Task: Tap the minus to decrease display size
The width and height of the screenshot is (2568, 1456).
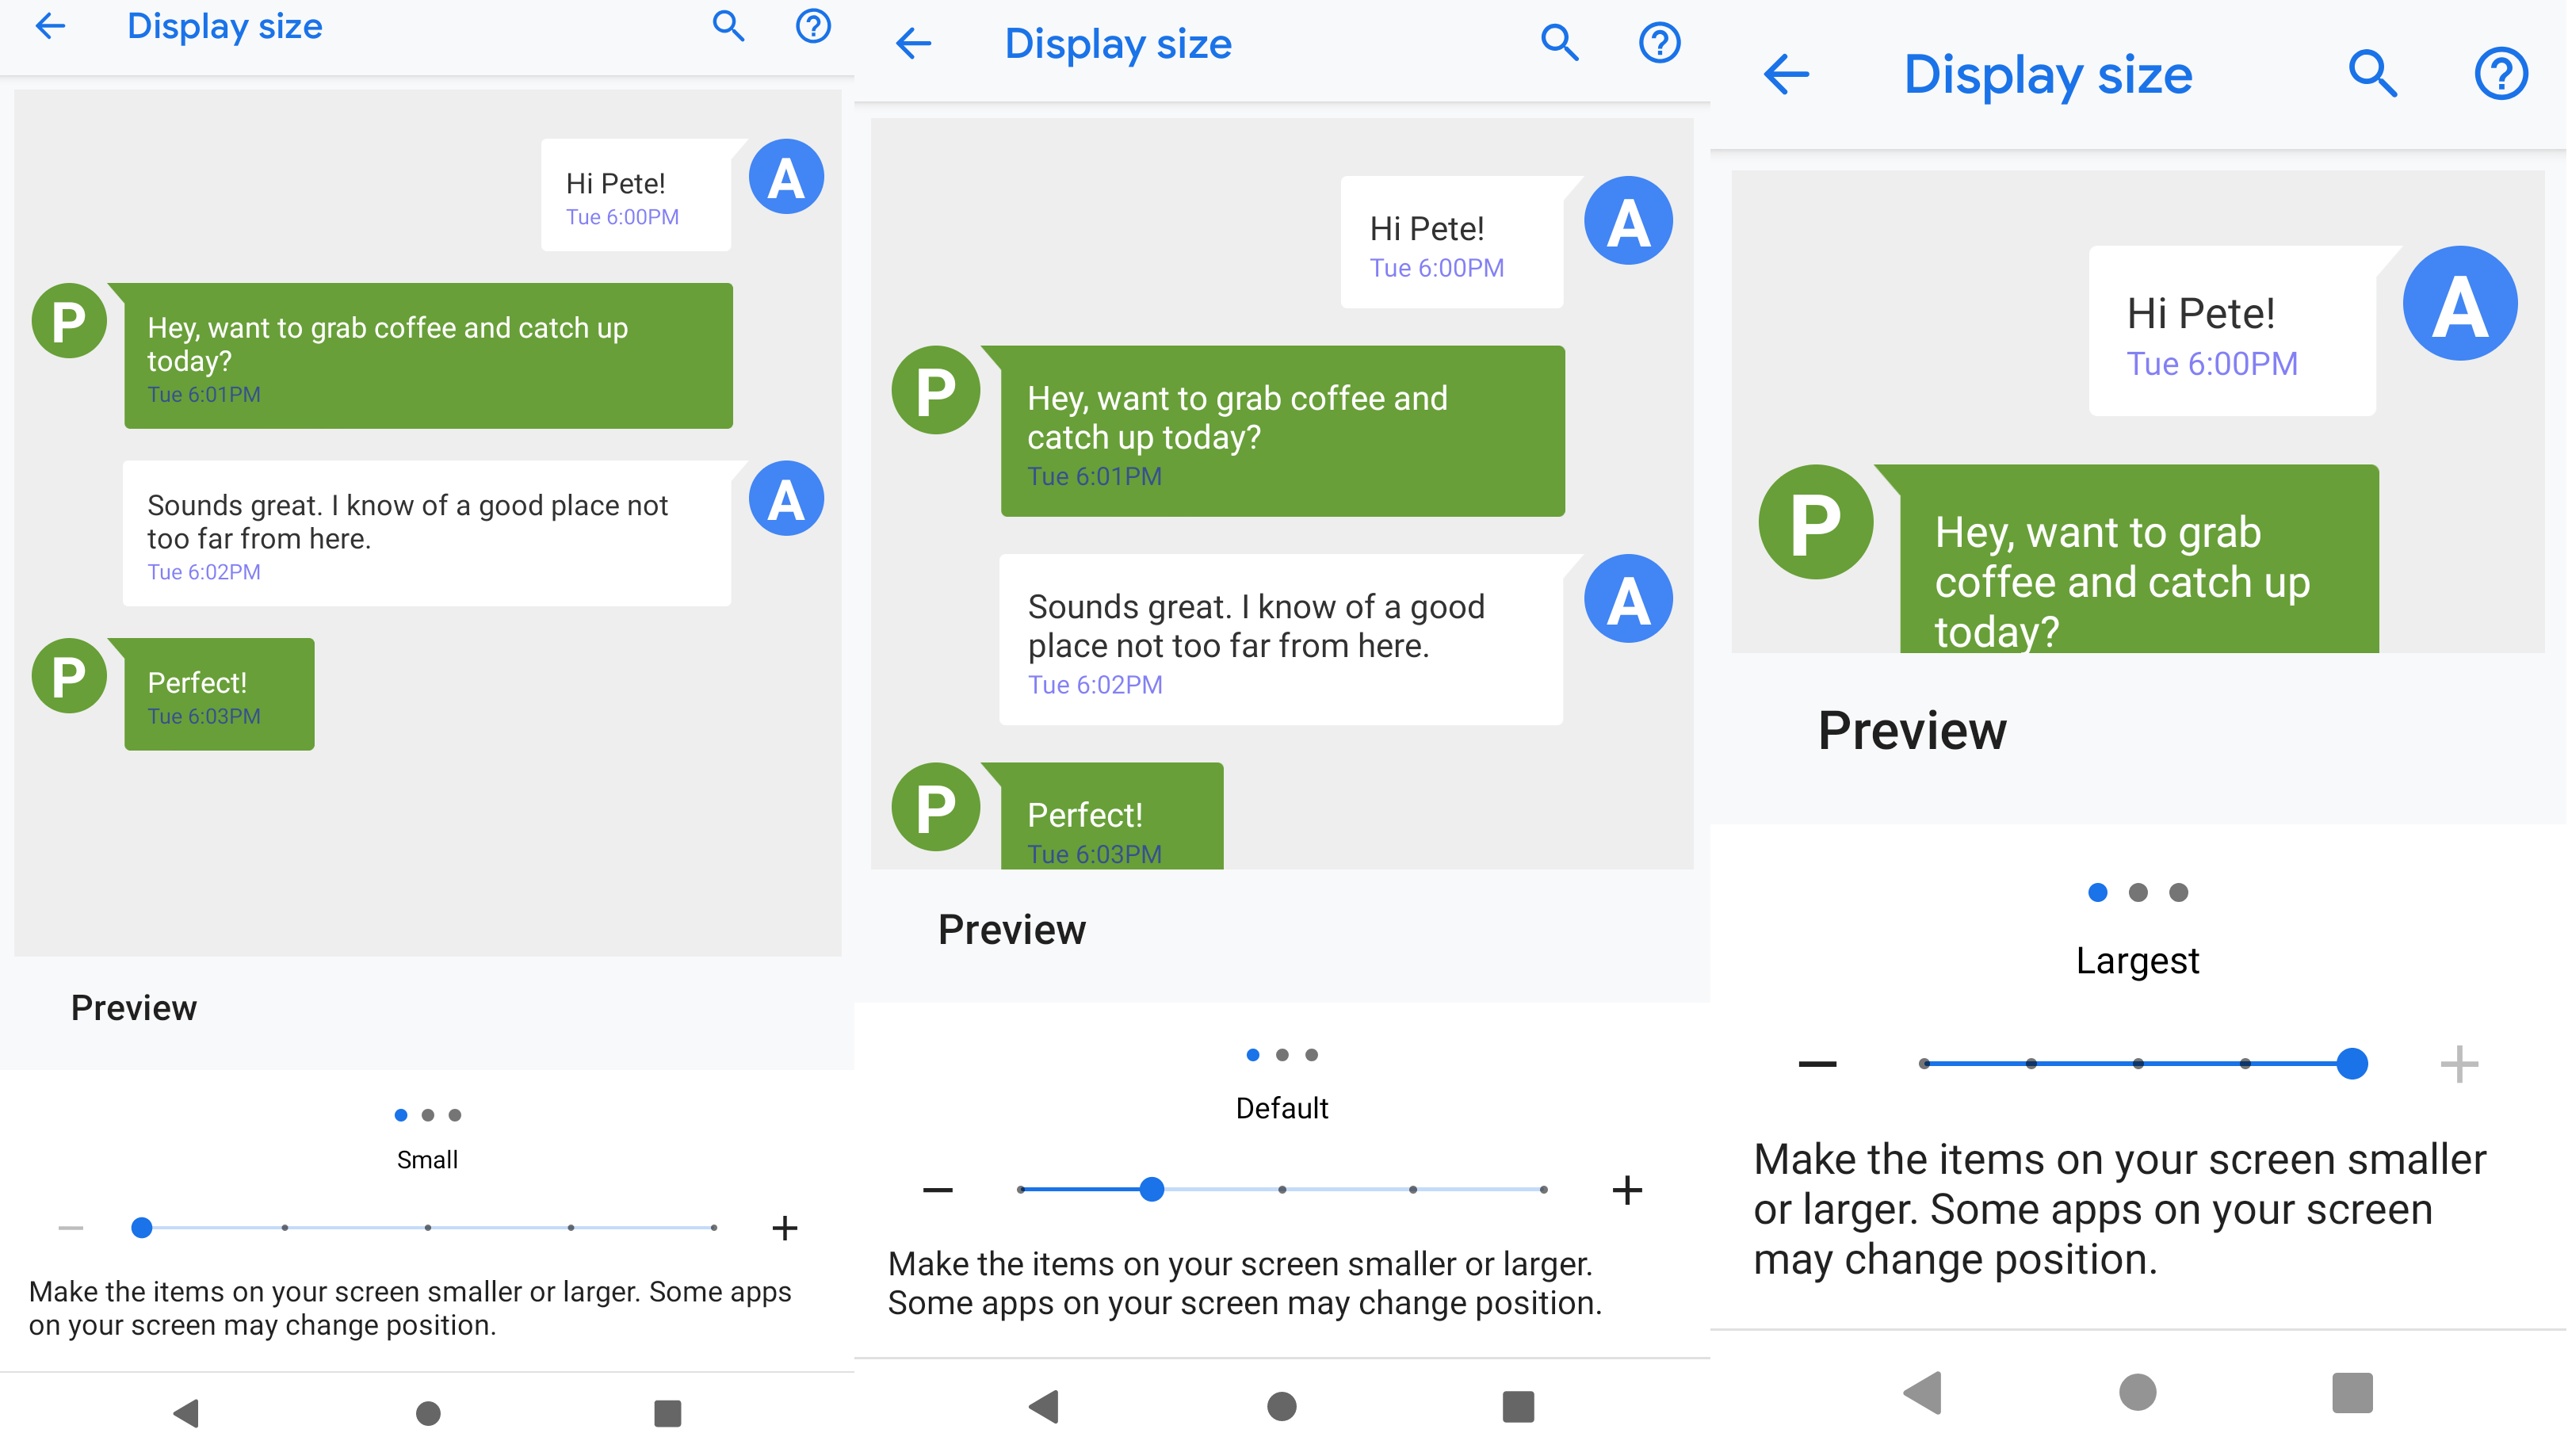Action: pyautogui.click(x=71, y=1228)
